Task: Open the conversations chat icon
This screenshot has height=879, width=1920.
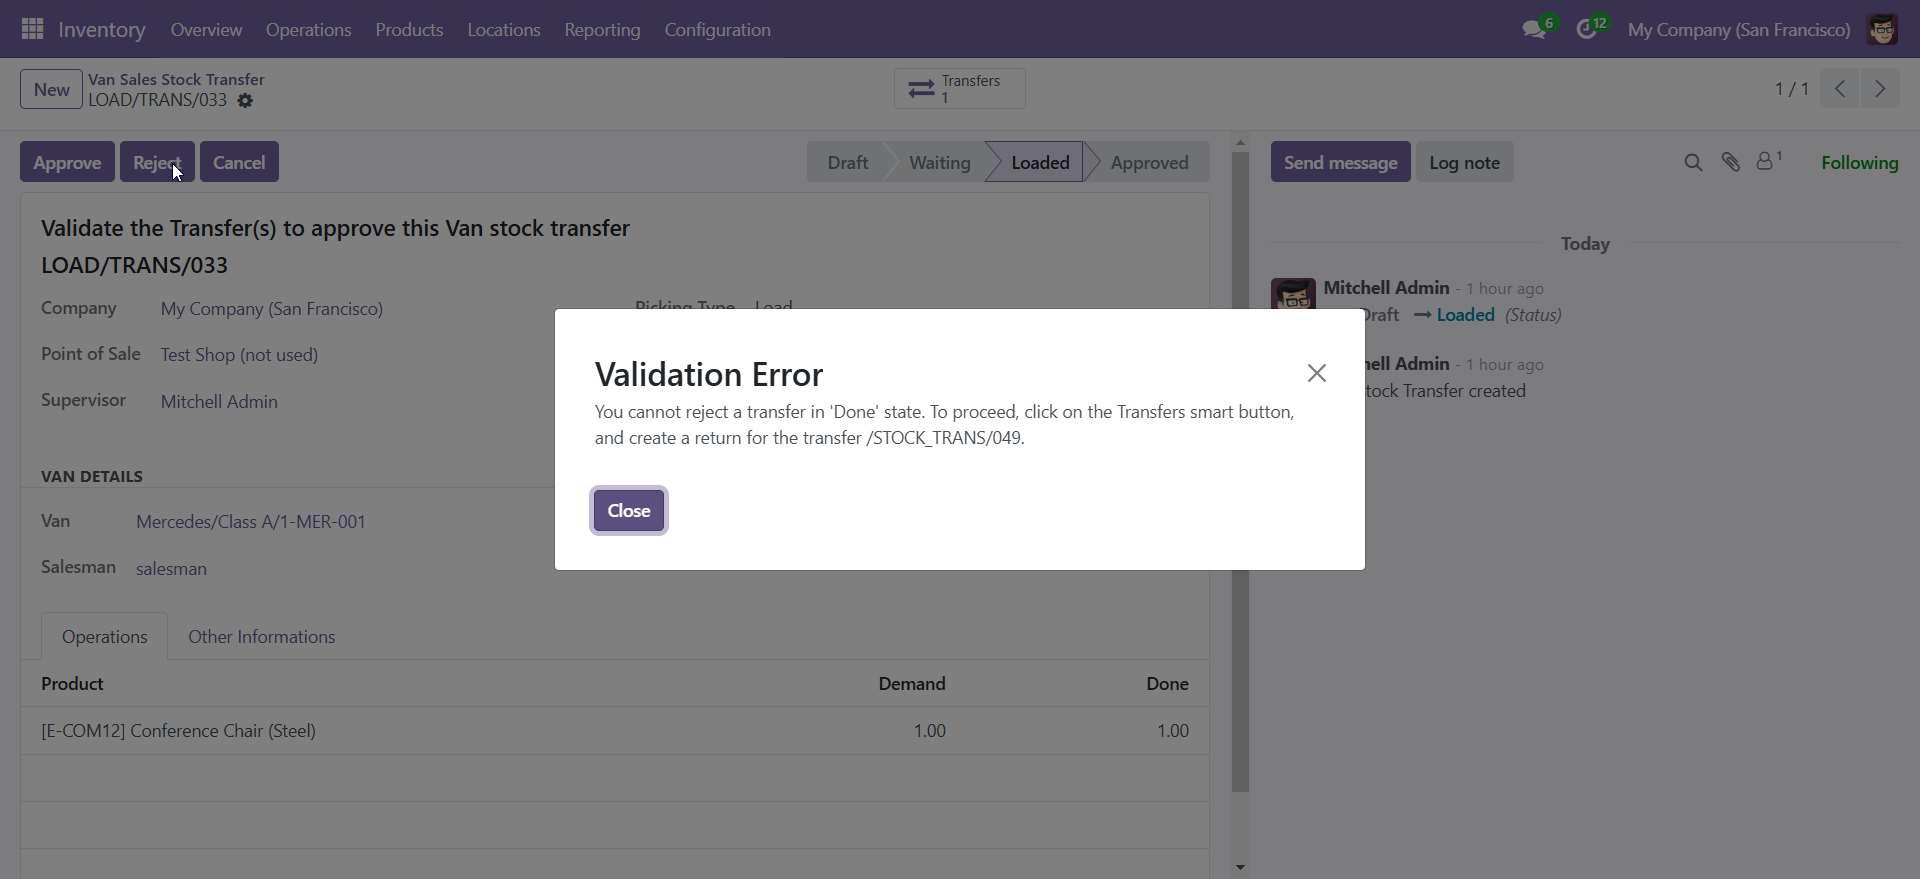Action: [1534, 30]
